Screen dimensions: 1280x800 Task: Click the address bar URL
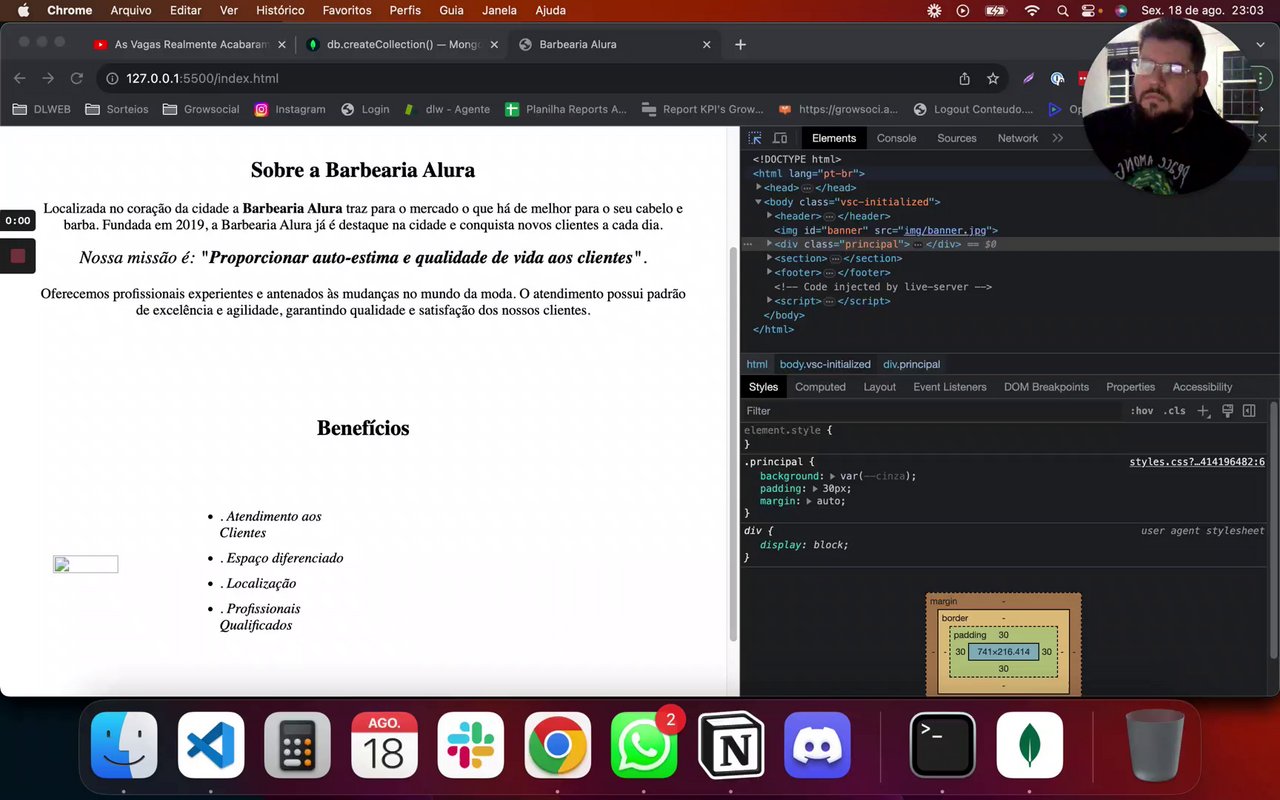202,78
